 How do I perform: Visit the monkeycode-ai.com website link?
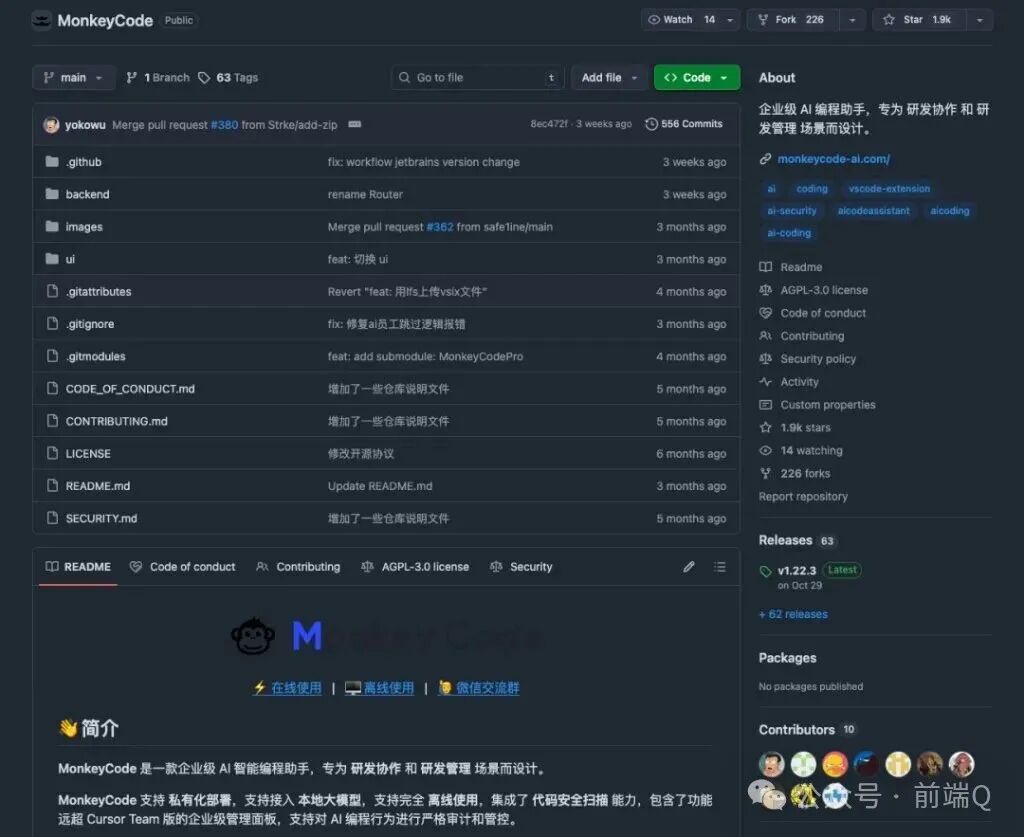point(836,158)
